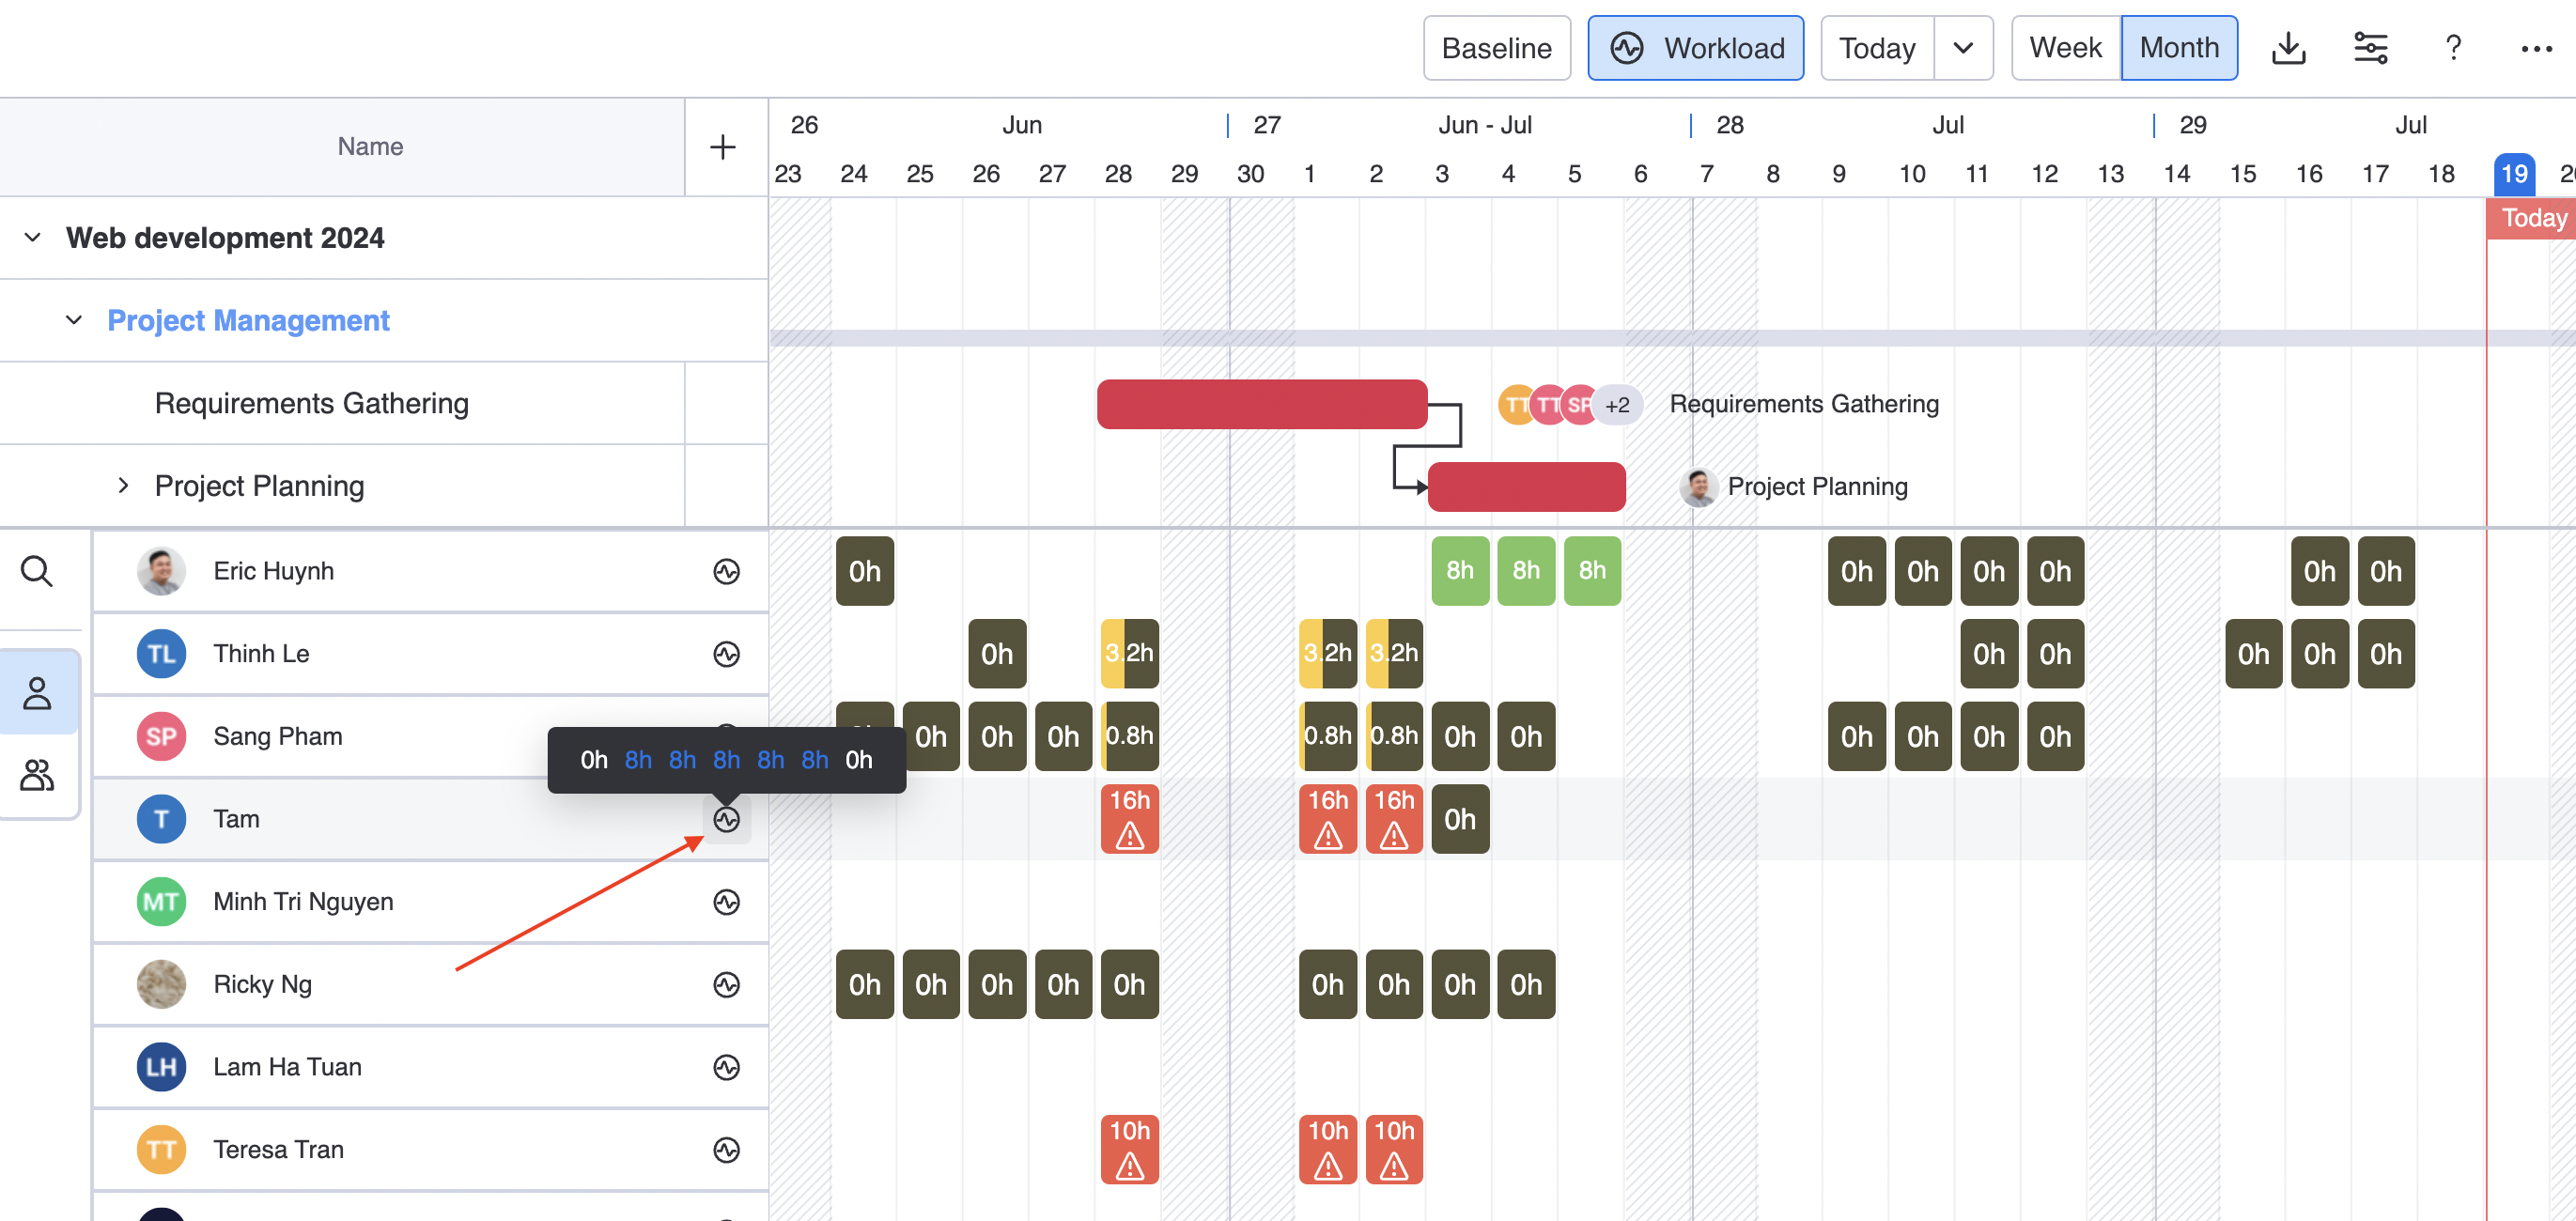
Task: Select the single person view icon
Action: [x=37, y=693]
